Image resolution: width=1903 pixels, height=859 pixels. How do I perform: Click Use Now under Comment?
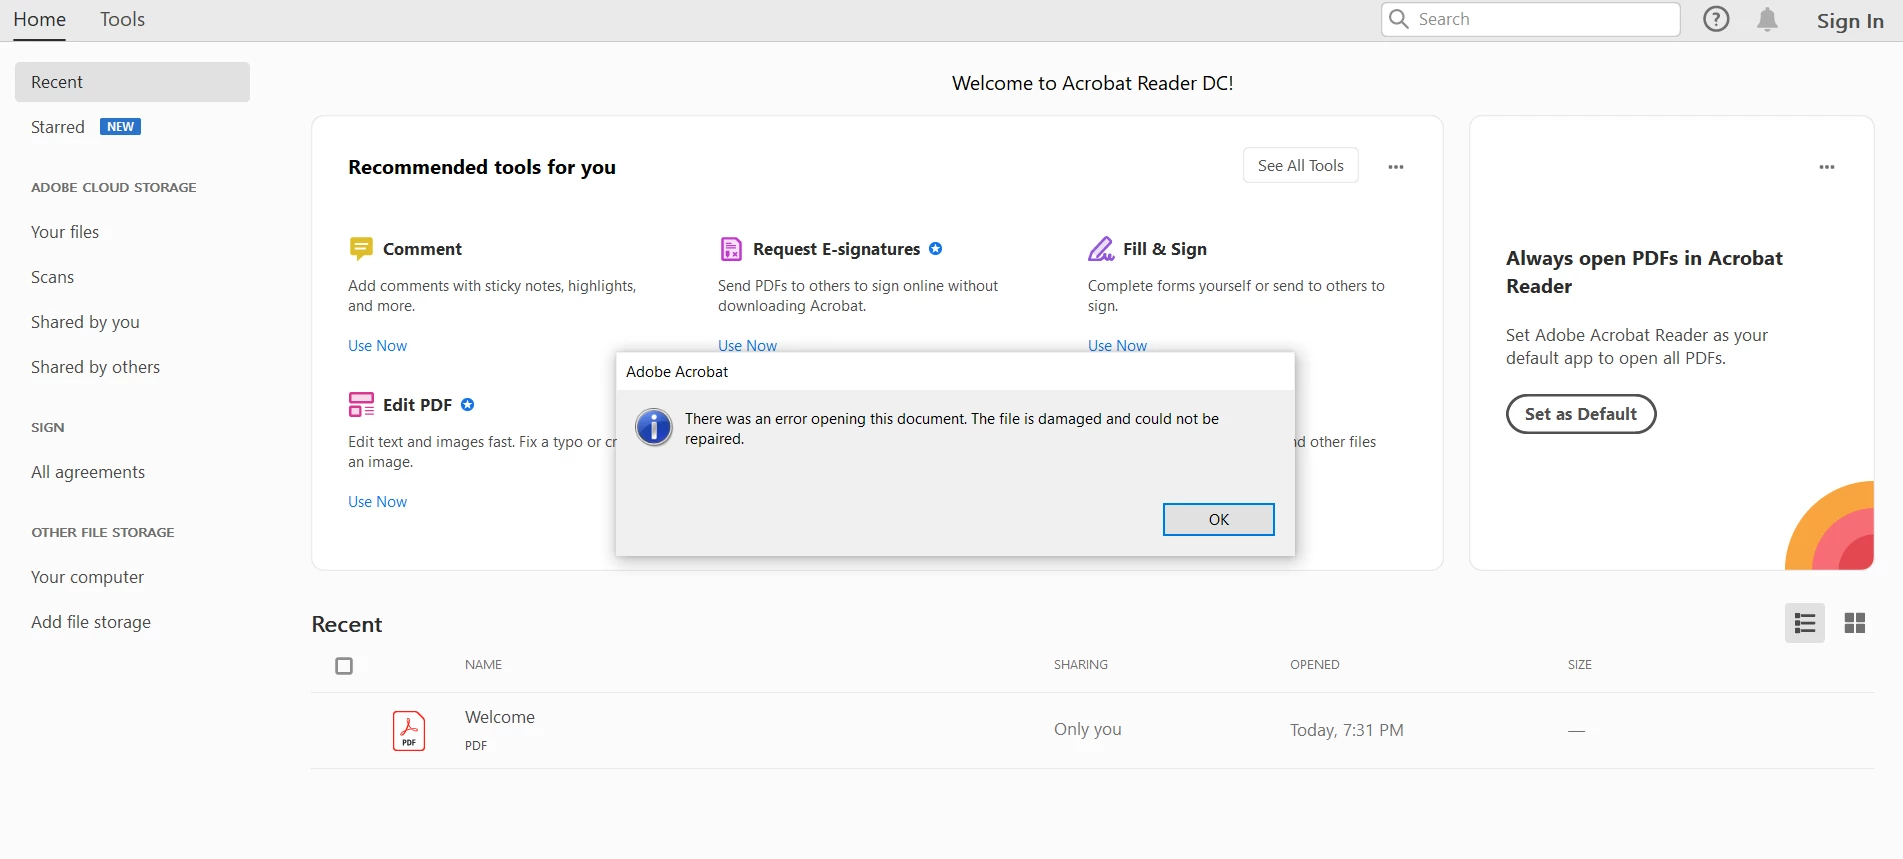[x=377, y=346]
